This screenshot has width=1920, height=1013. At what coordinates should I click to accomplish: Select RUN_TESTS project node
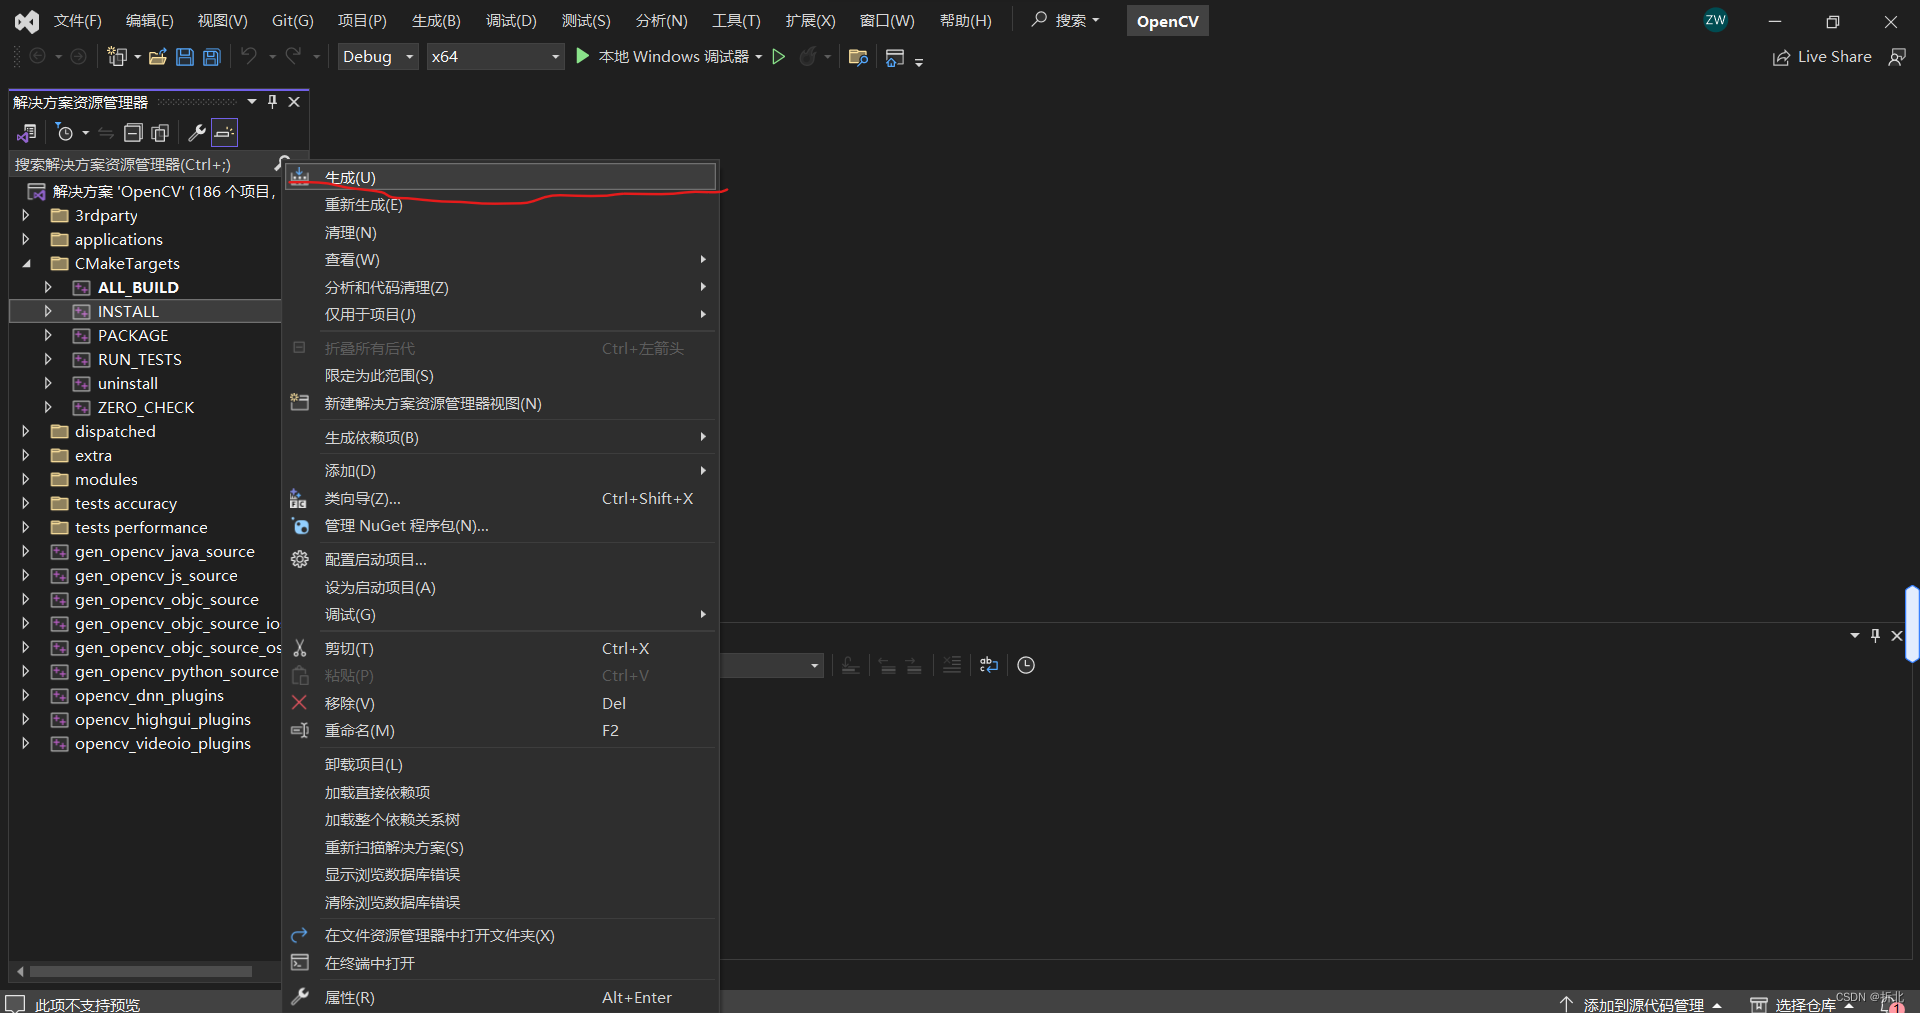tap(139, 359)
